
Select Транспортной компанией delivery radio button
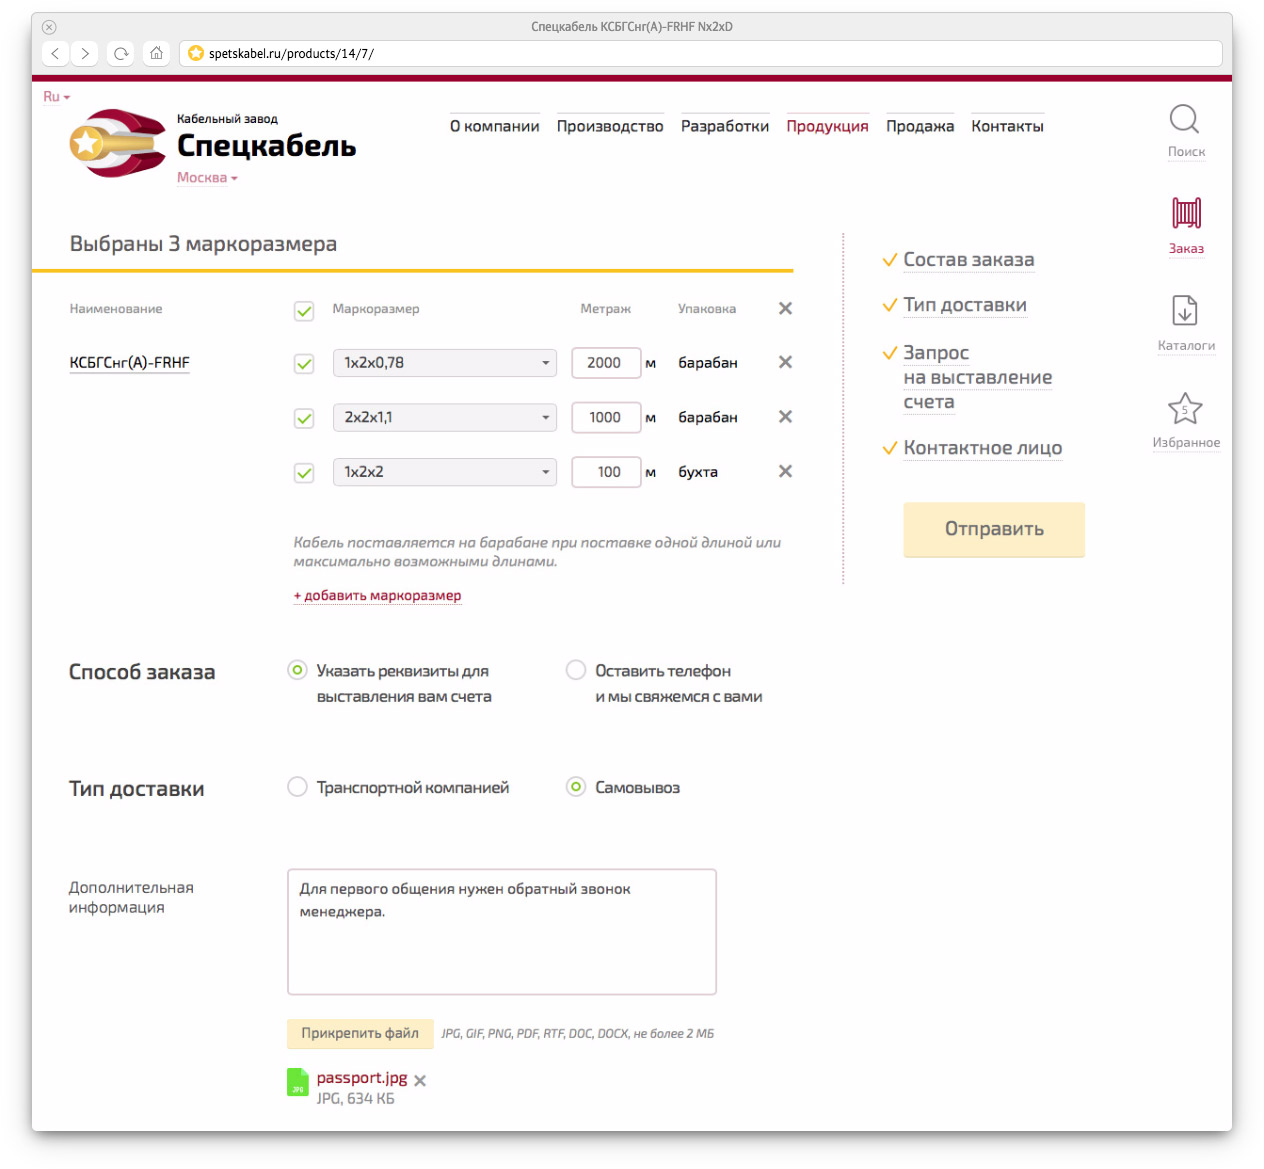coord(297,787)
